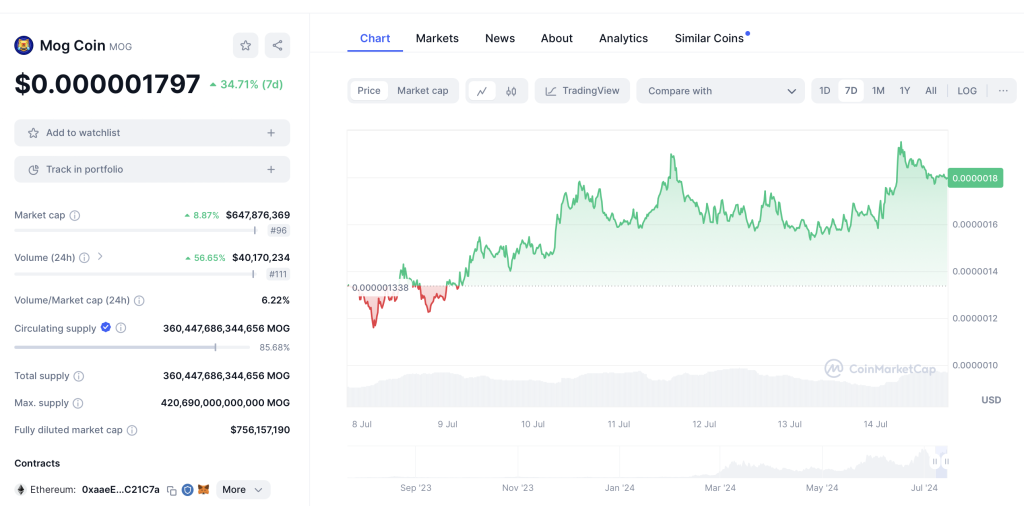Show Circulating supply info icon
Screen dimensions: 1024x506
[x=121, y=328]
